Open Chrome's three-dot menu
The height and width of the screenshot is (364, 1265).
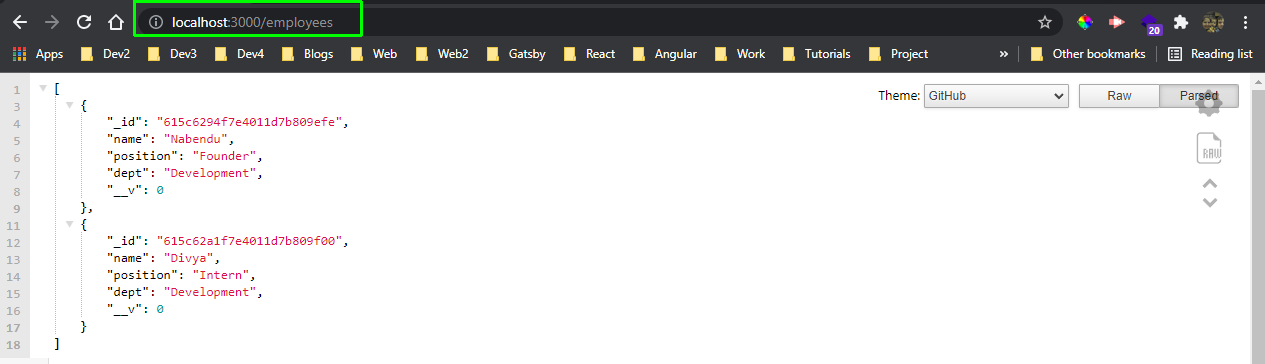click(1245, 22)
